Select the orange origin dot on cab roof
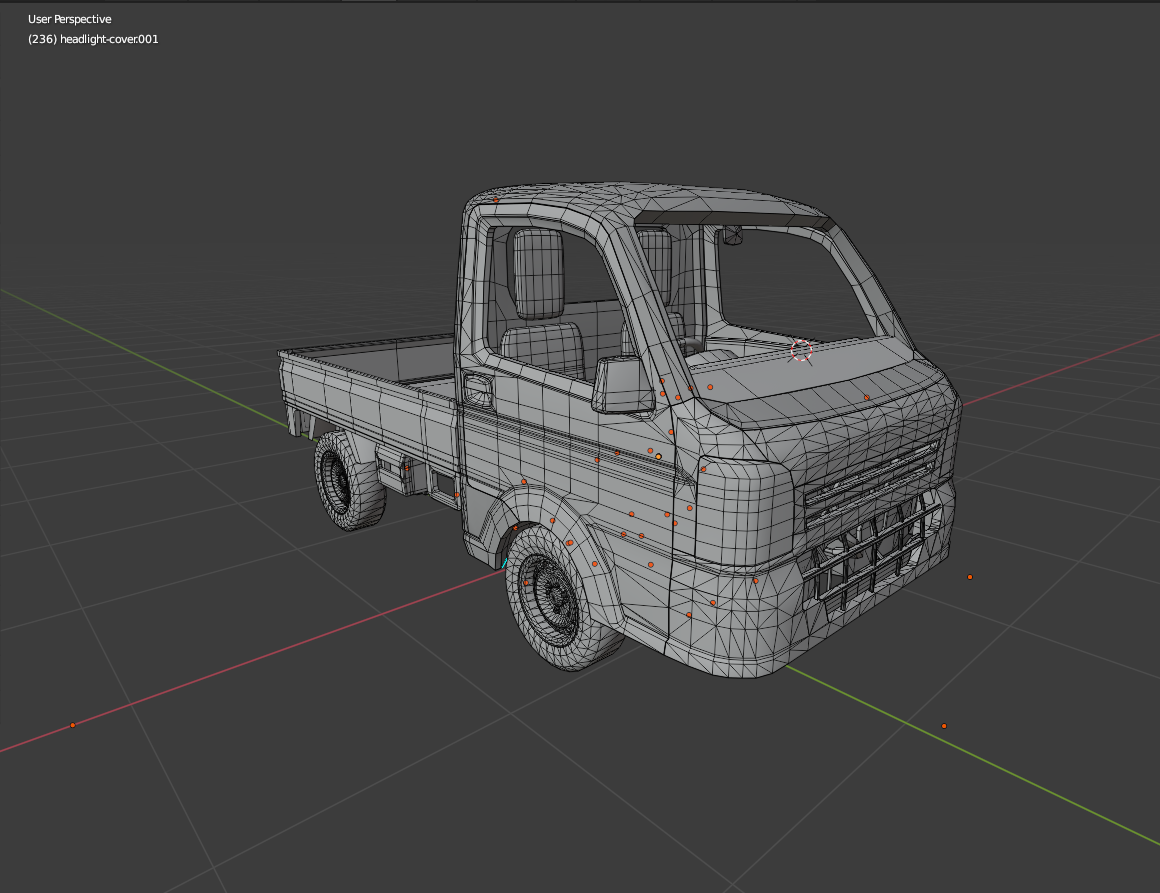Screen dimensions: 1160x893 pos(495,200)
